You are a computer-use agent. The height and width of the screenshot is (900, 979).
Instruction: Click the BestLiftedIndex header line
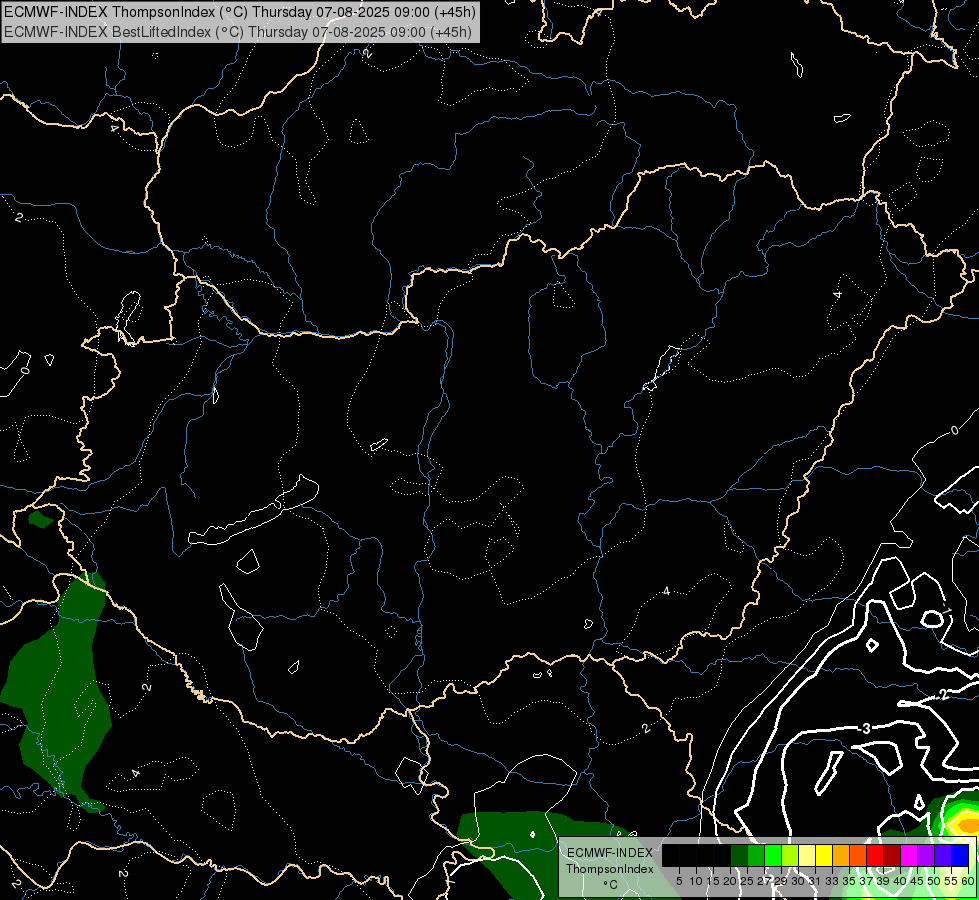point(238,32)
